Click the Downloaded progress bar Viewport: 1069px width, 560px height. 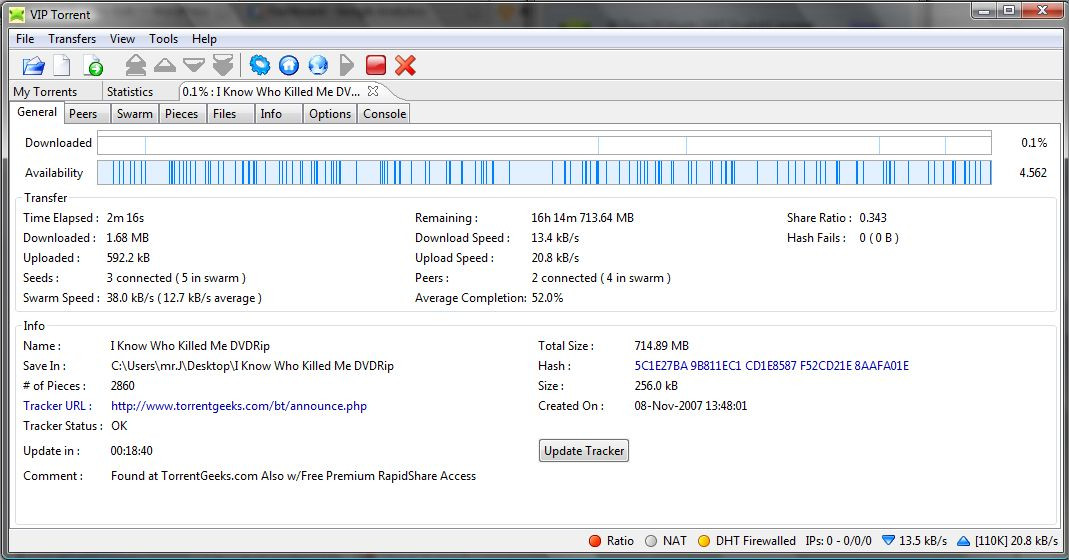(544, 143)
